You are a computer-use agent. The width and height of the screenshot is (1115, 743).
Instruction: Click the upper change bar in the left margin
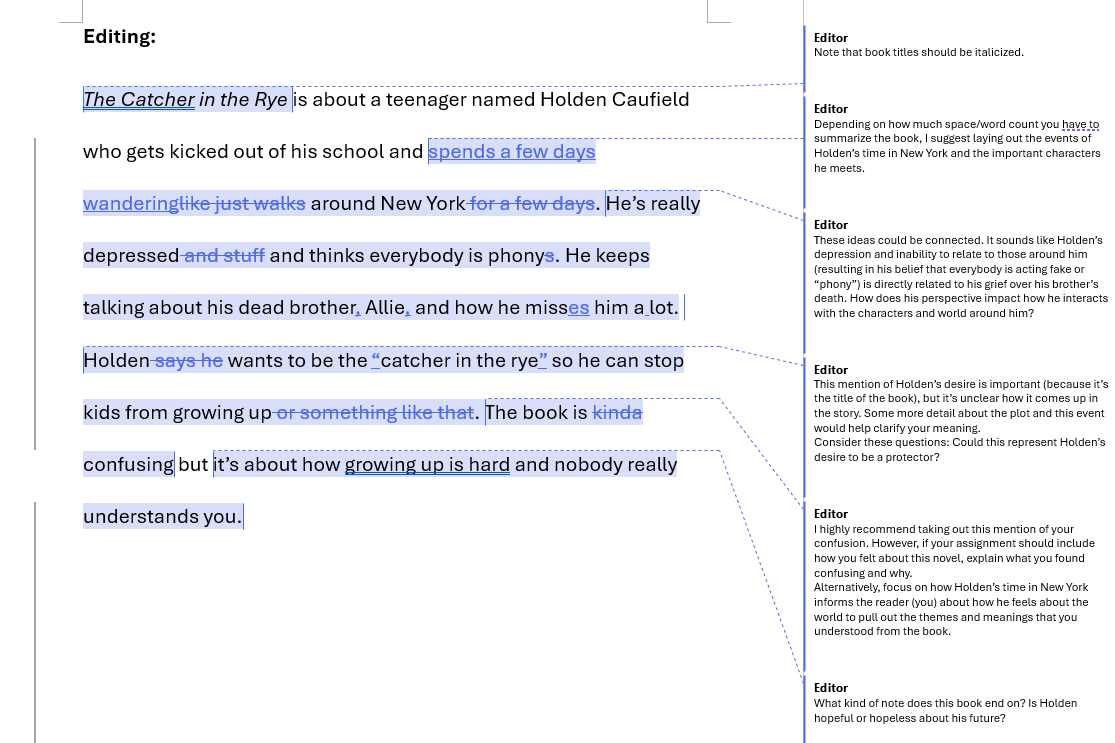pyautogui.click(x=35, y=293)
